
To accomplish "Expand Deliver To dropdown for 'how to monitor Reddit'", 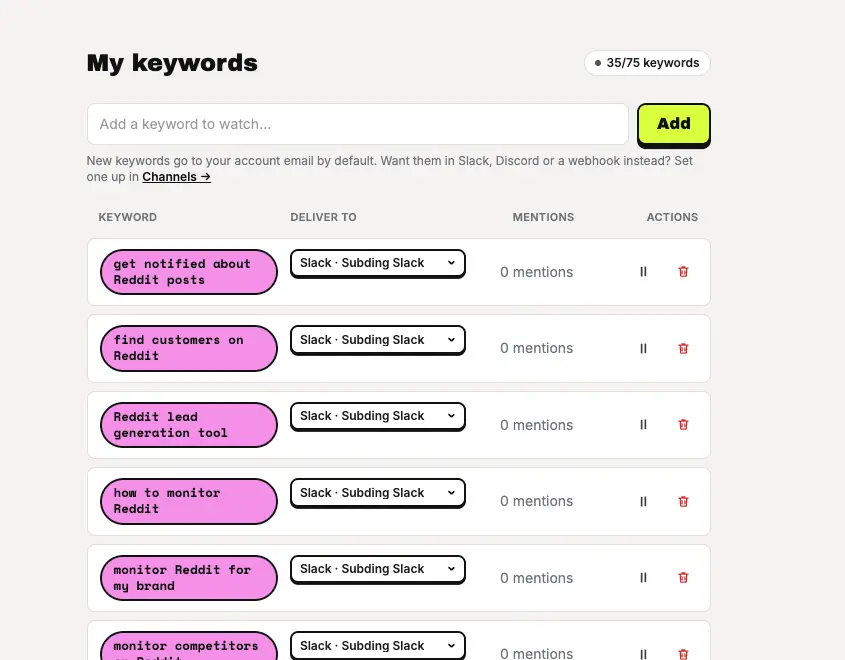I will 378,493.
